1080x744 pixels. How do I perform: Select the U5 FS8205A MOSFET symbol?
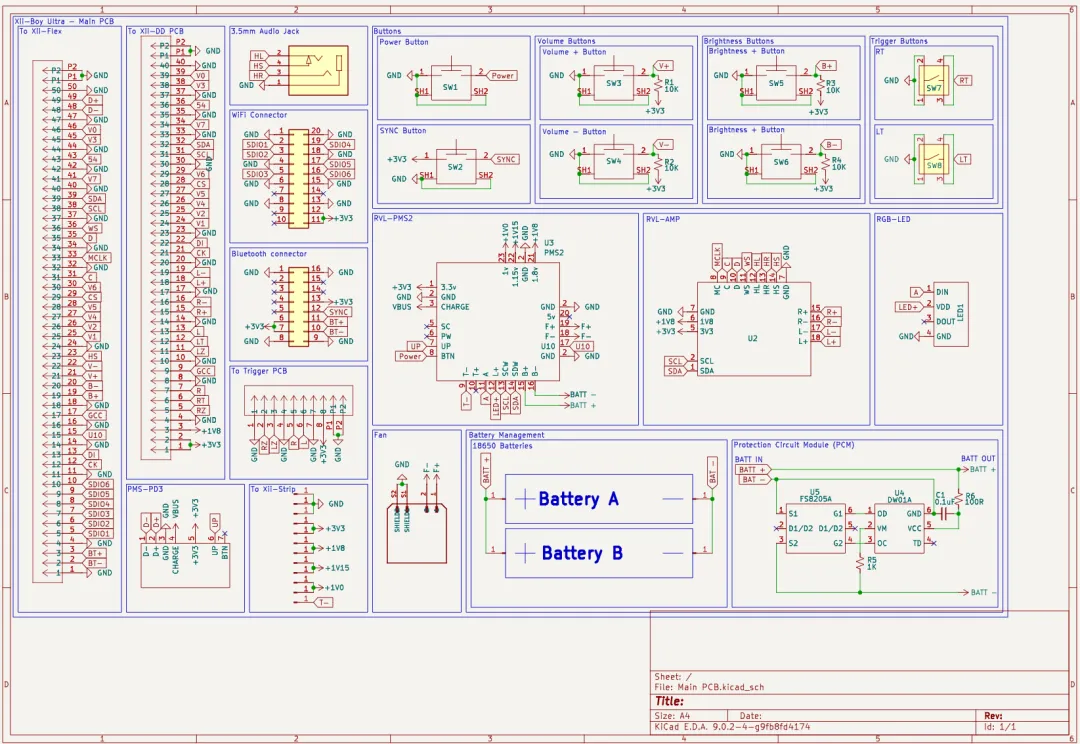point(816,528)
